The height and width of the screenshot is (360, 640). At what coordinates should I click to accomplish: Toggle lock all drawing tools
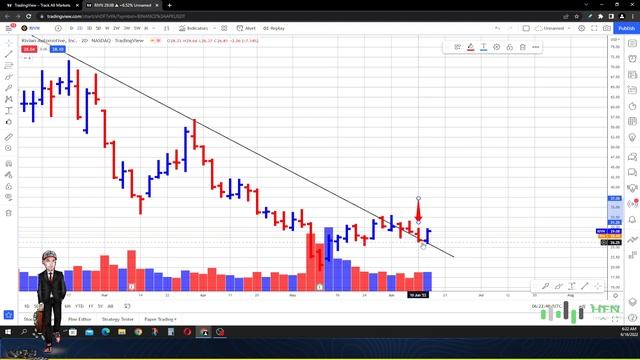(9, 187)
